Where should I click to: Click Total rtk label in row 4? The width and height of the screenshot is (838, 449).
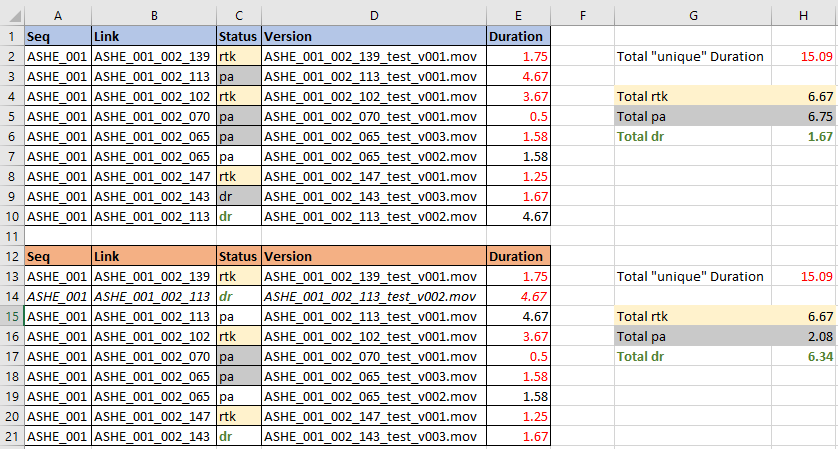pyautogui.click(x=693, y=96)
